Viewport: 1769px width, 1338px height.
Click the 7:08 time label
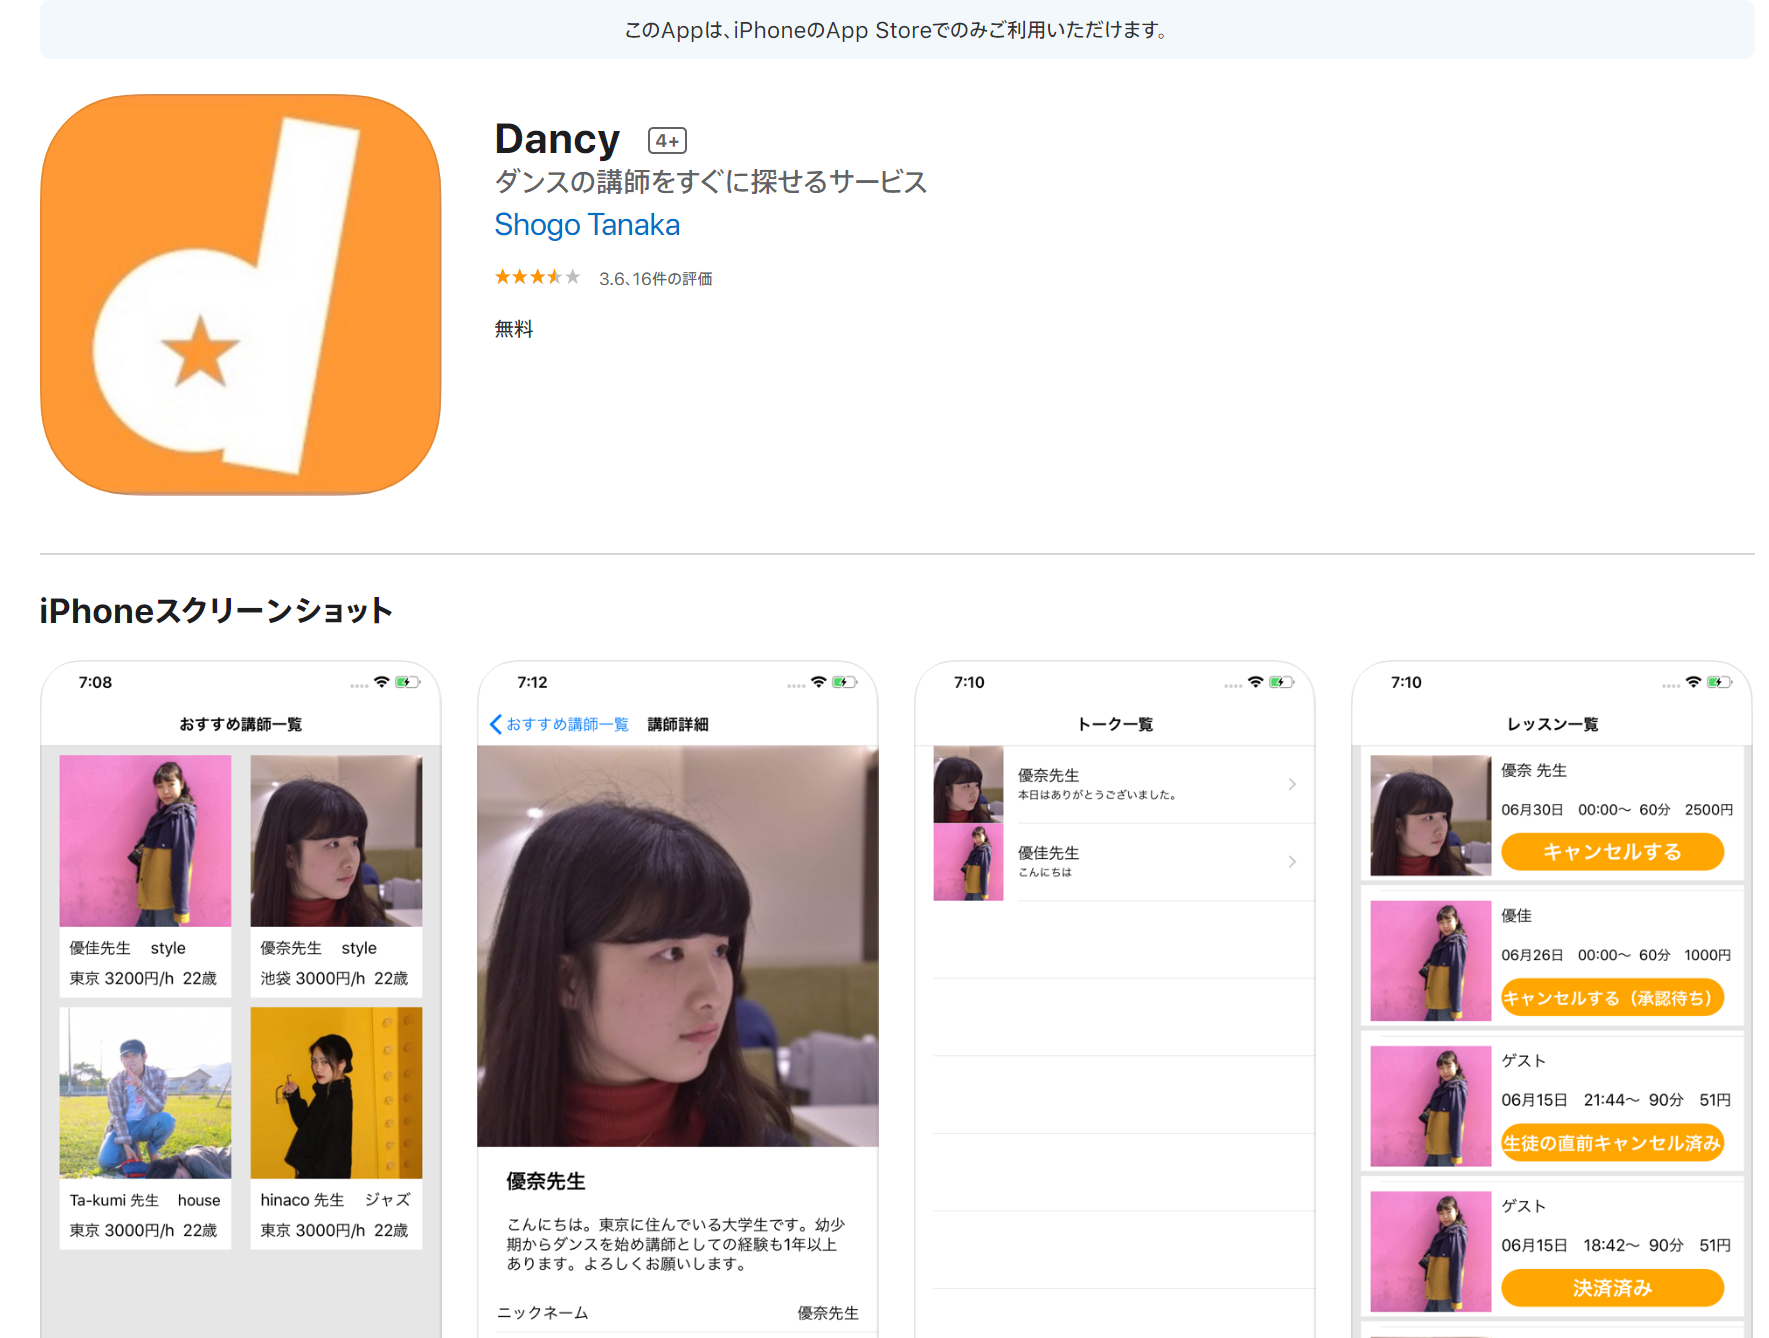[95, 682]
